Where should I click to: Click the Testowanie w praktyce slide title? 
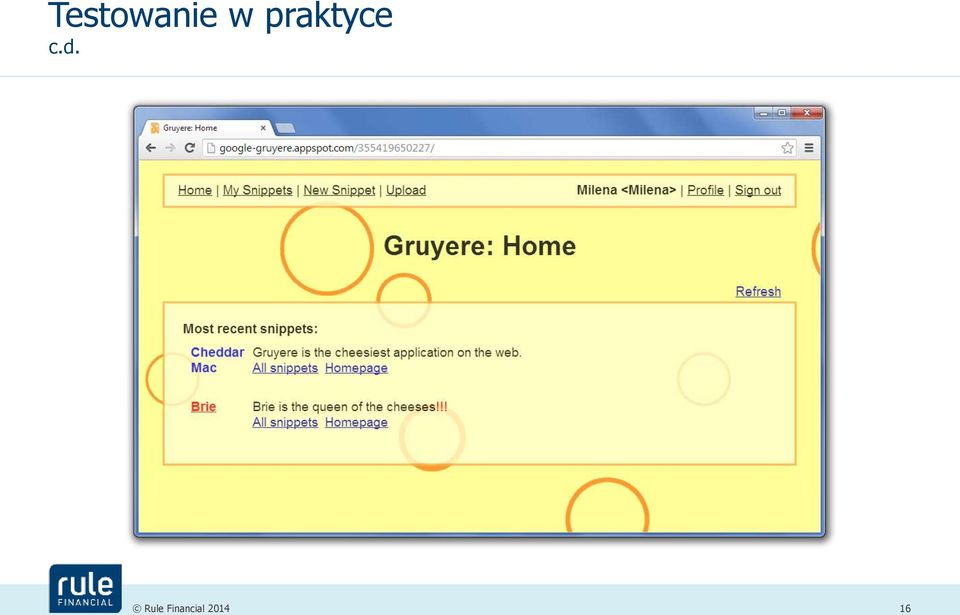click(x=220, y=15)
